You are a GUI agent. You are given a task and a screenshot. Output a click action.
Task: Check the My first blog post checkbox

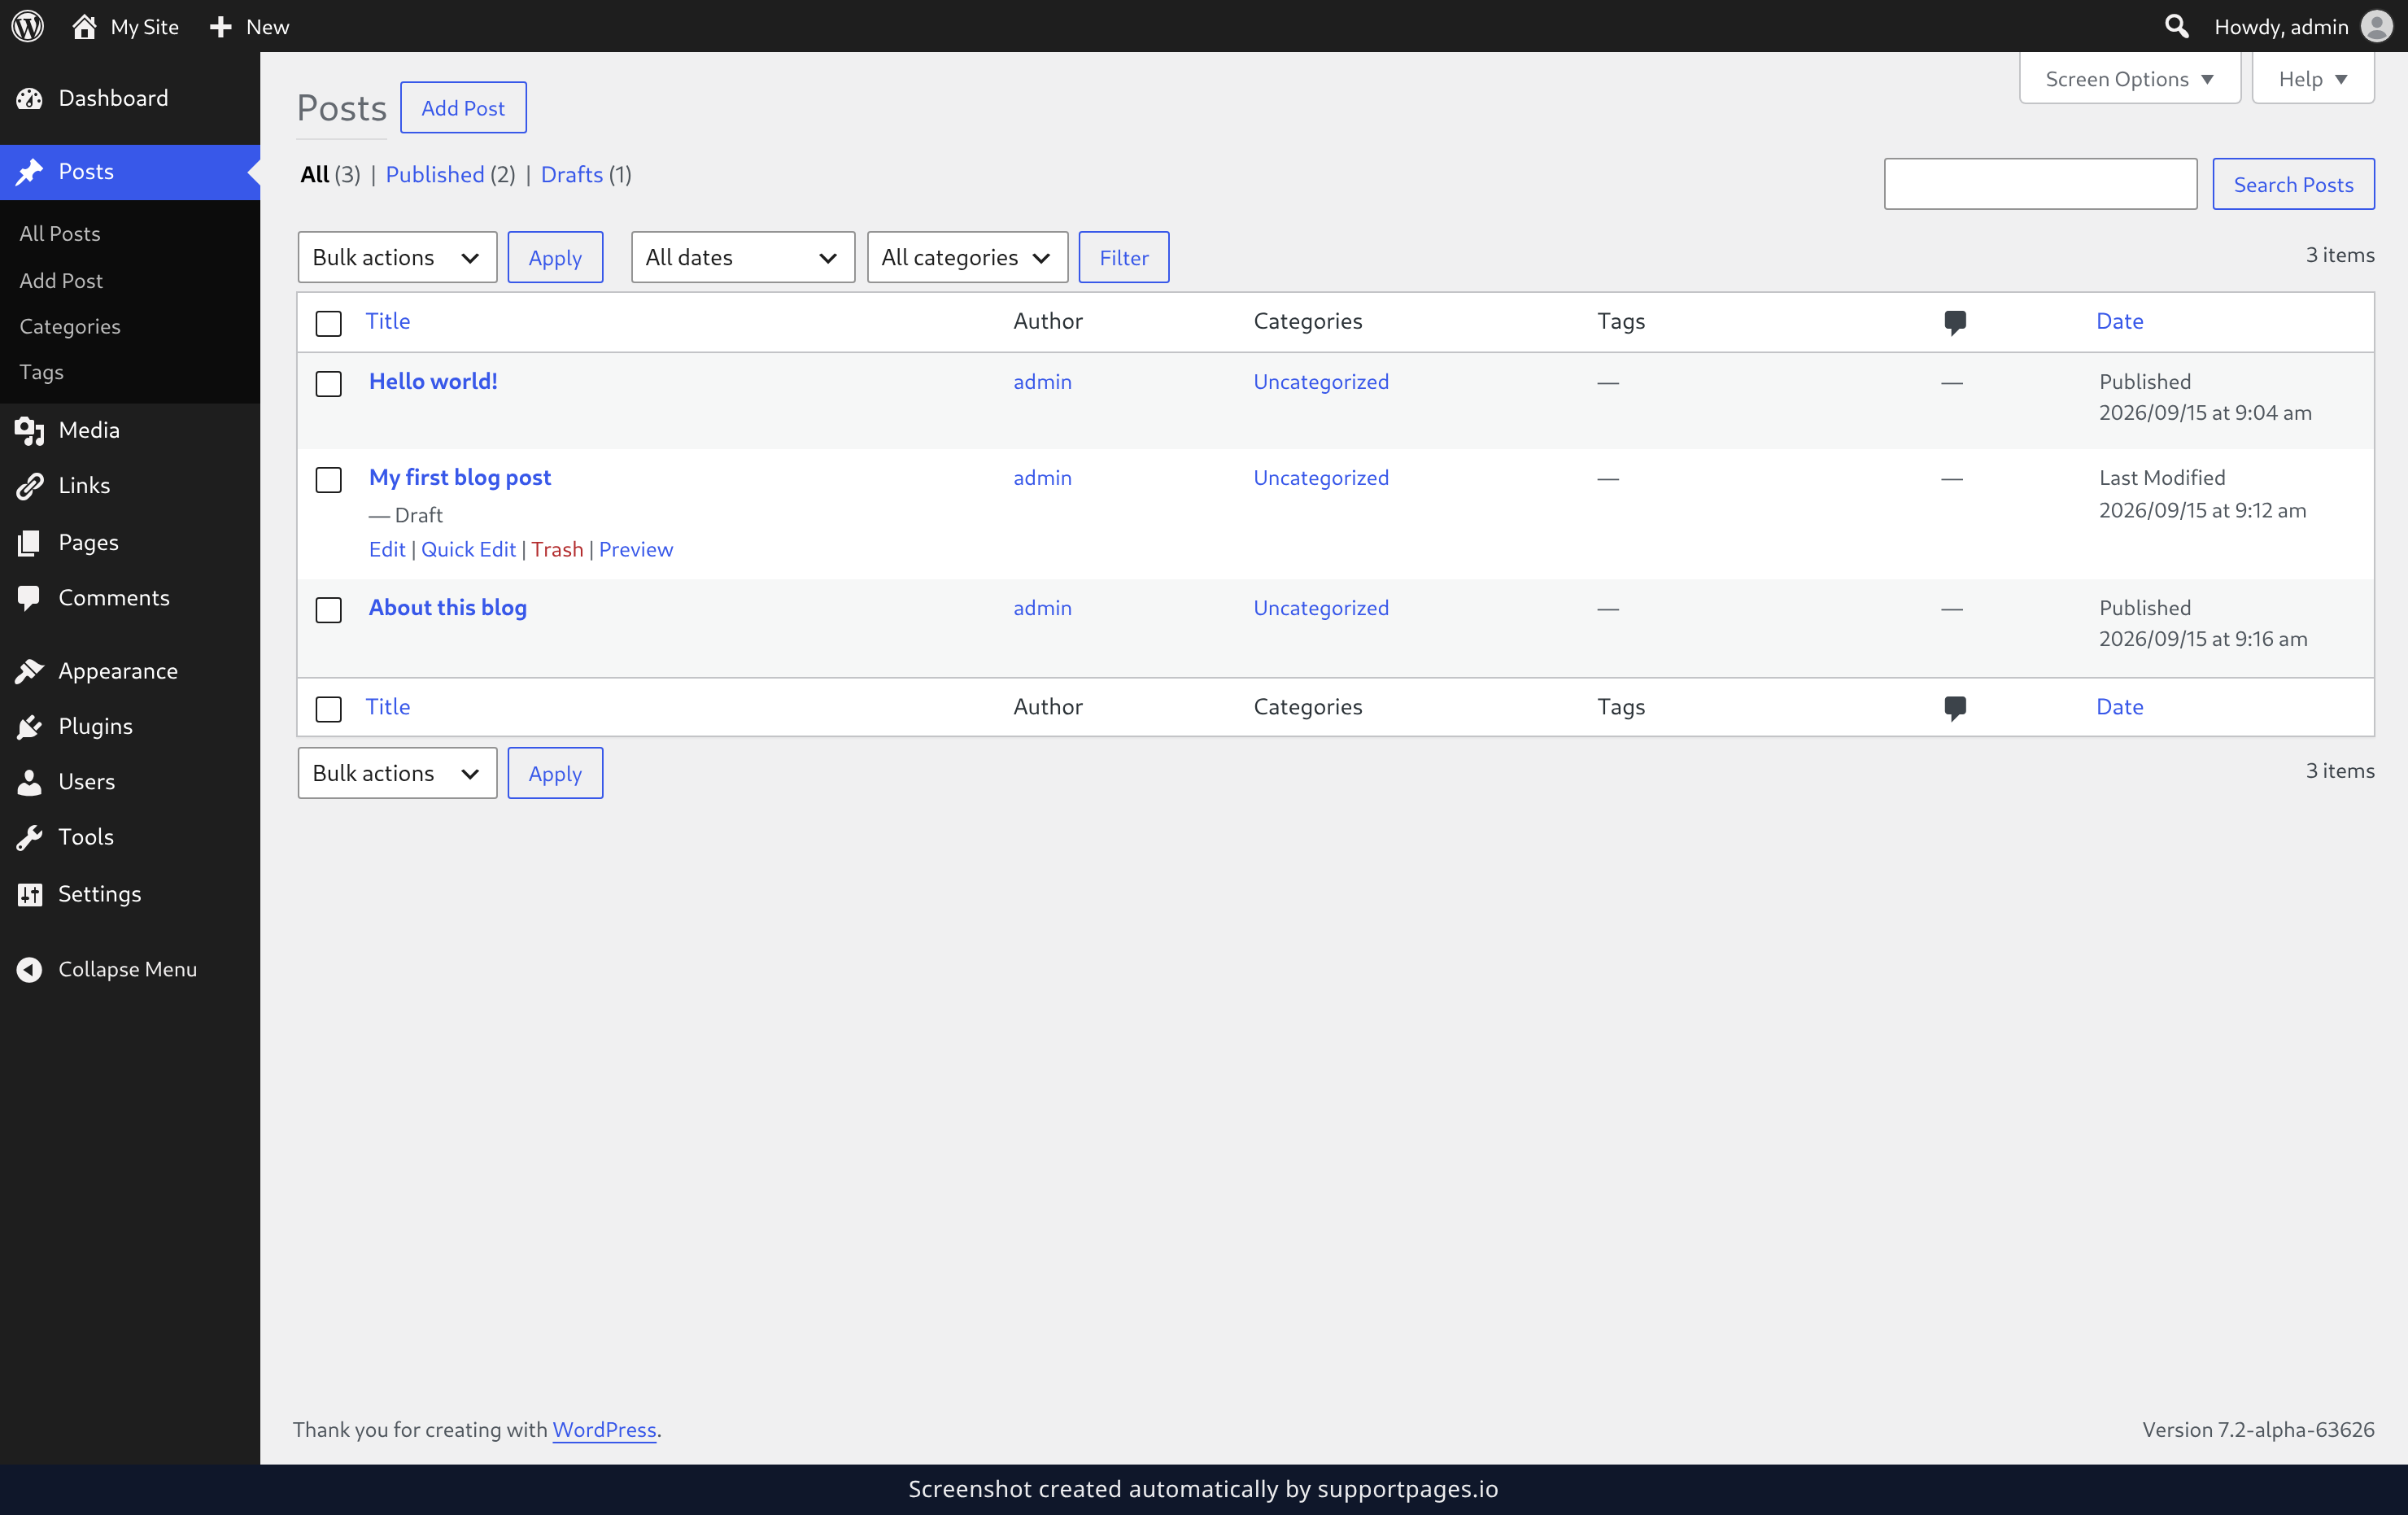pos(329,480)
